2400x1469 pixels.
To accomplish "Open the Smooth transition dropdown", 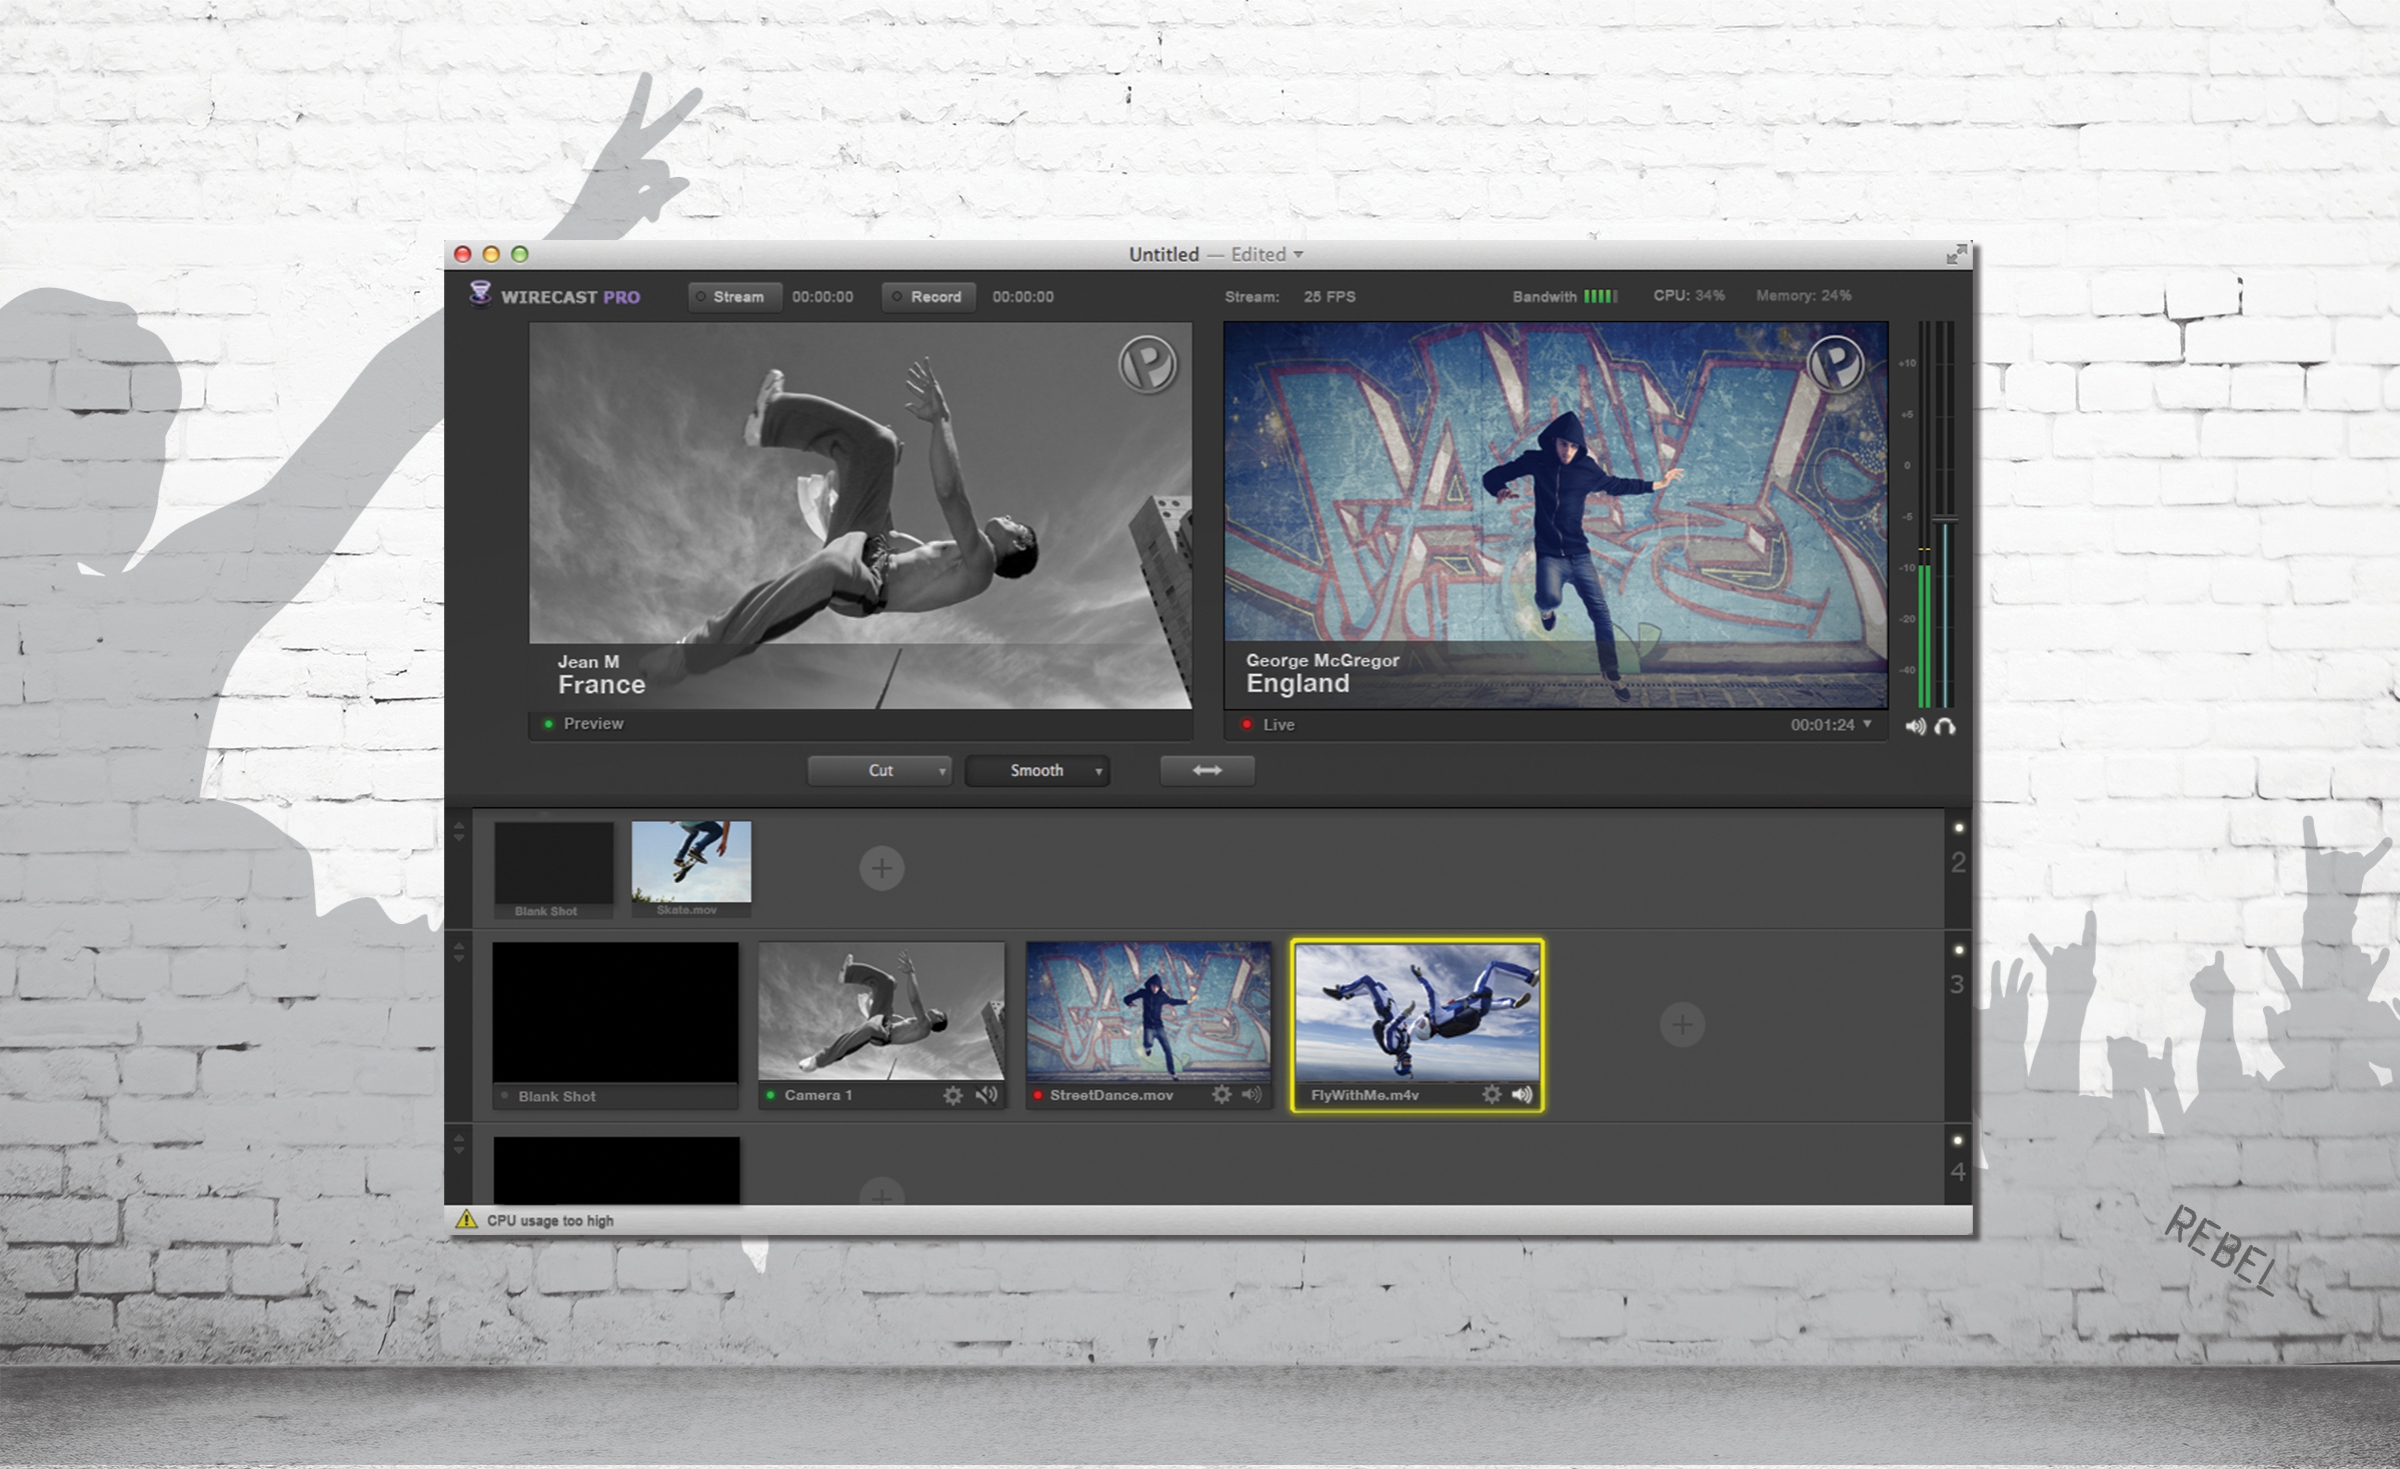I will [1098, 771].
